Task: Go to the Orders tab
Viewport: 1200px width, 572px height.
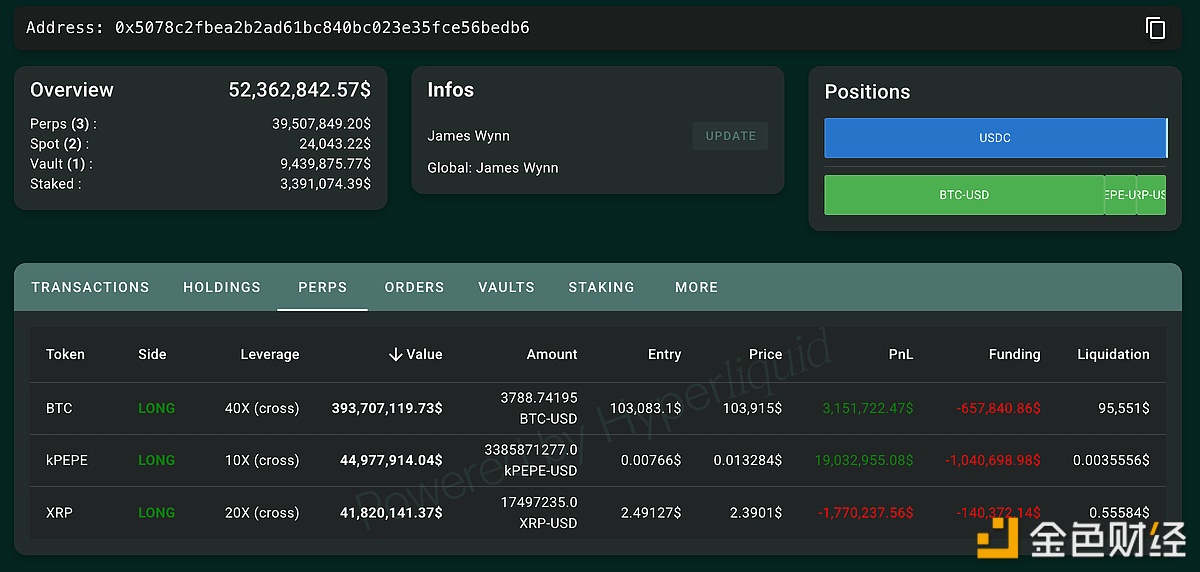Action: click(414, 287)
